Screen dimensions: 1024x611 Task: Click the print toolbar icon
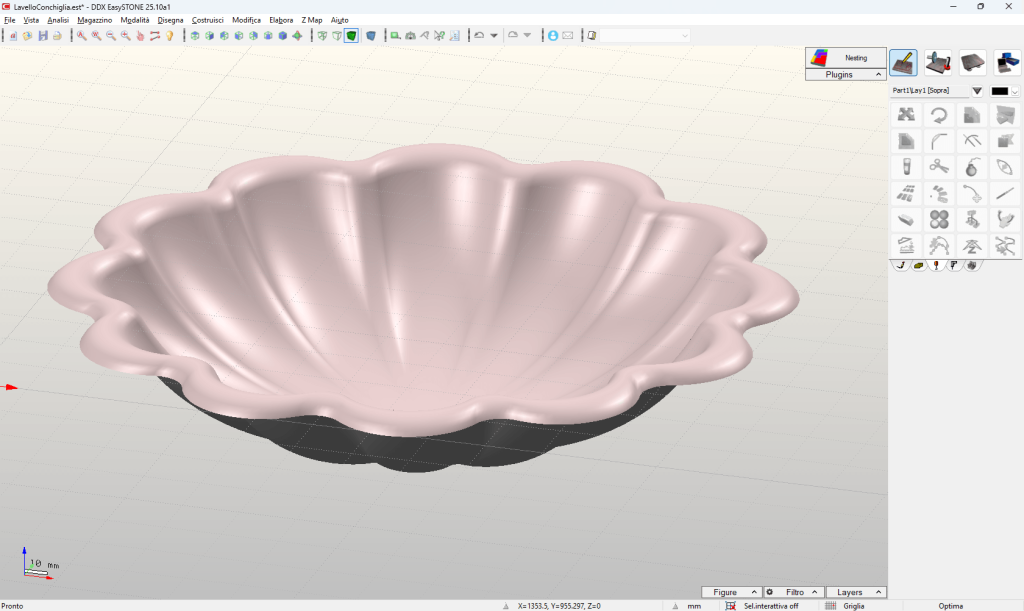(x=57, y=36)
